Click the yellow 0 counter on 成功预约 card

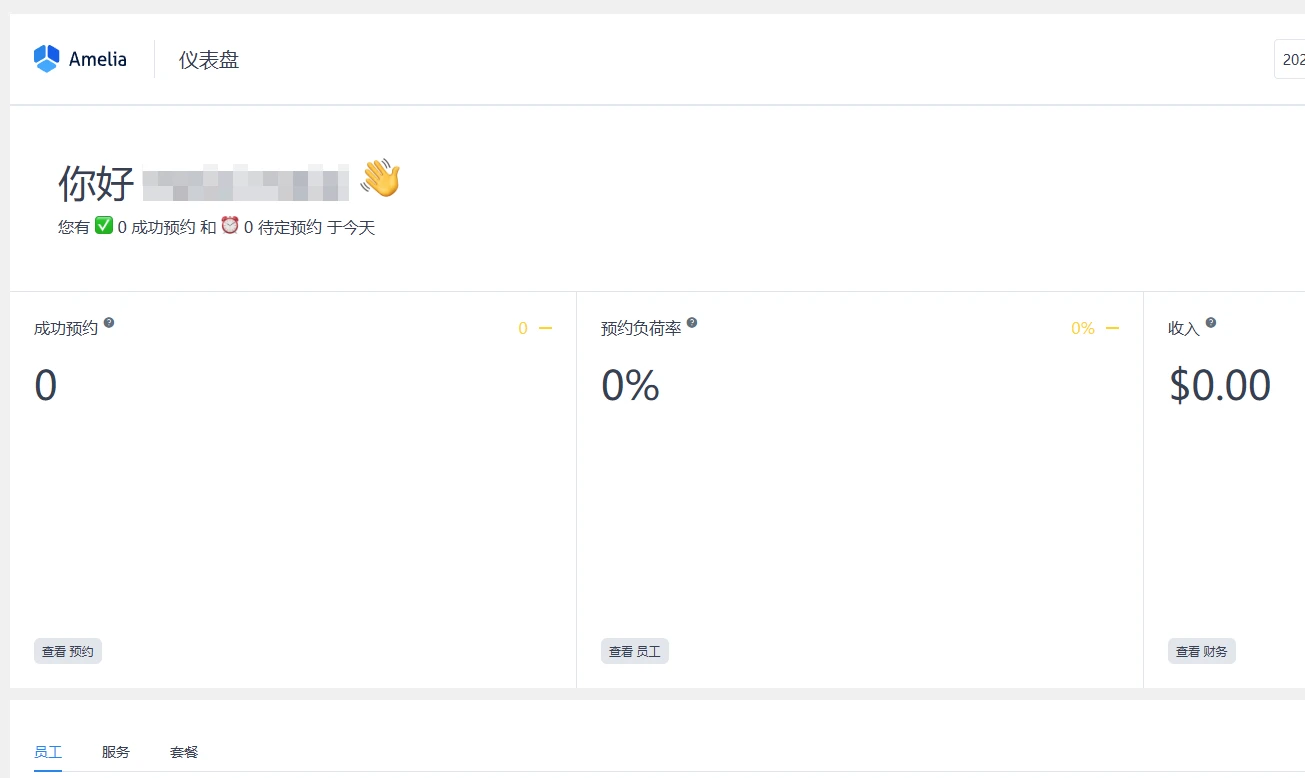tap(522, 327)
